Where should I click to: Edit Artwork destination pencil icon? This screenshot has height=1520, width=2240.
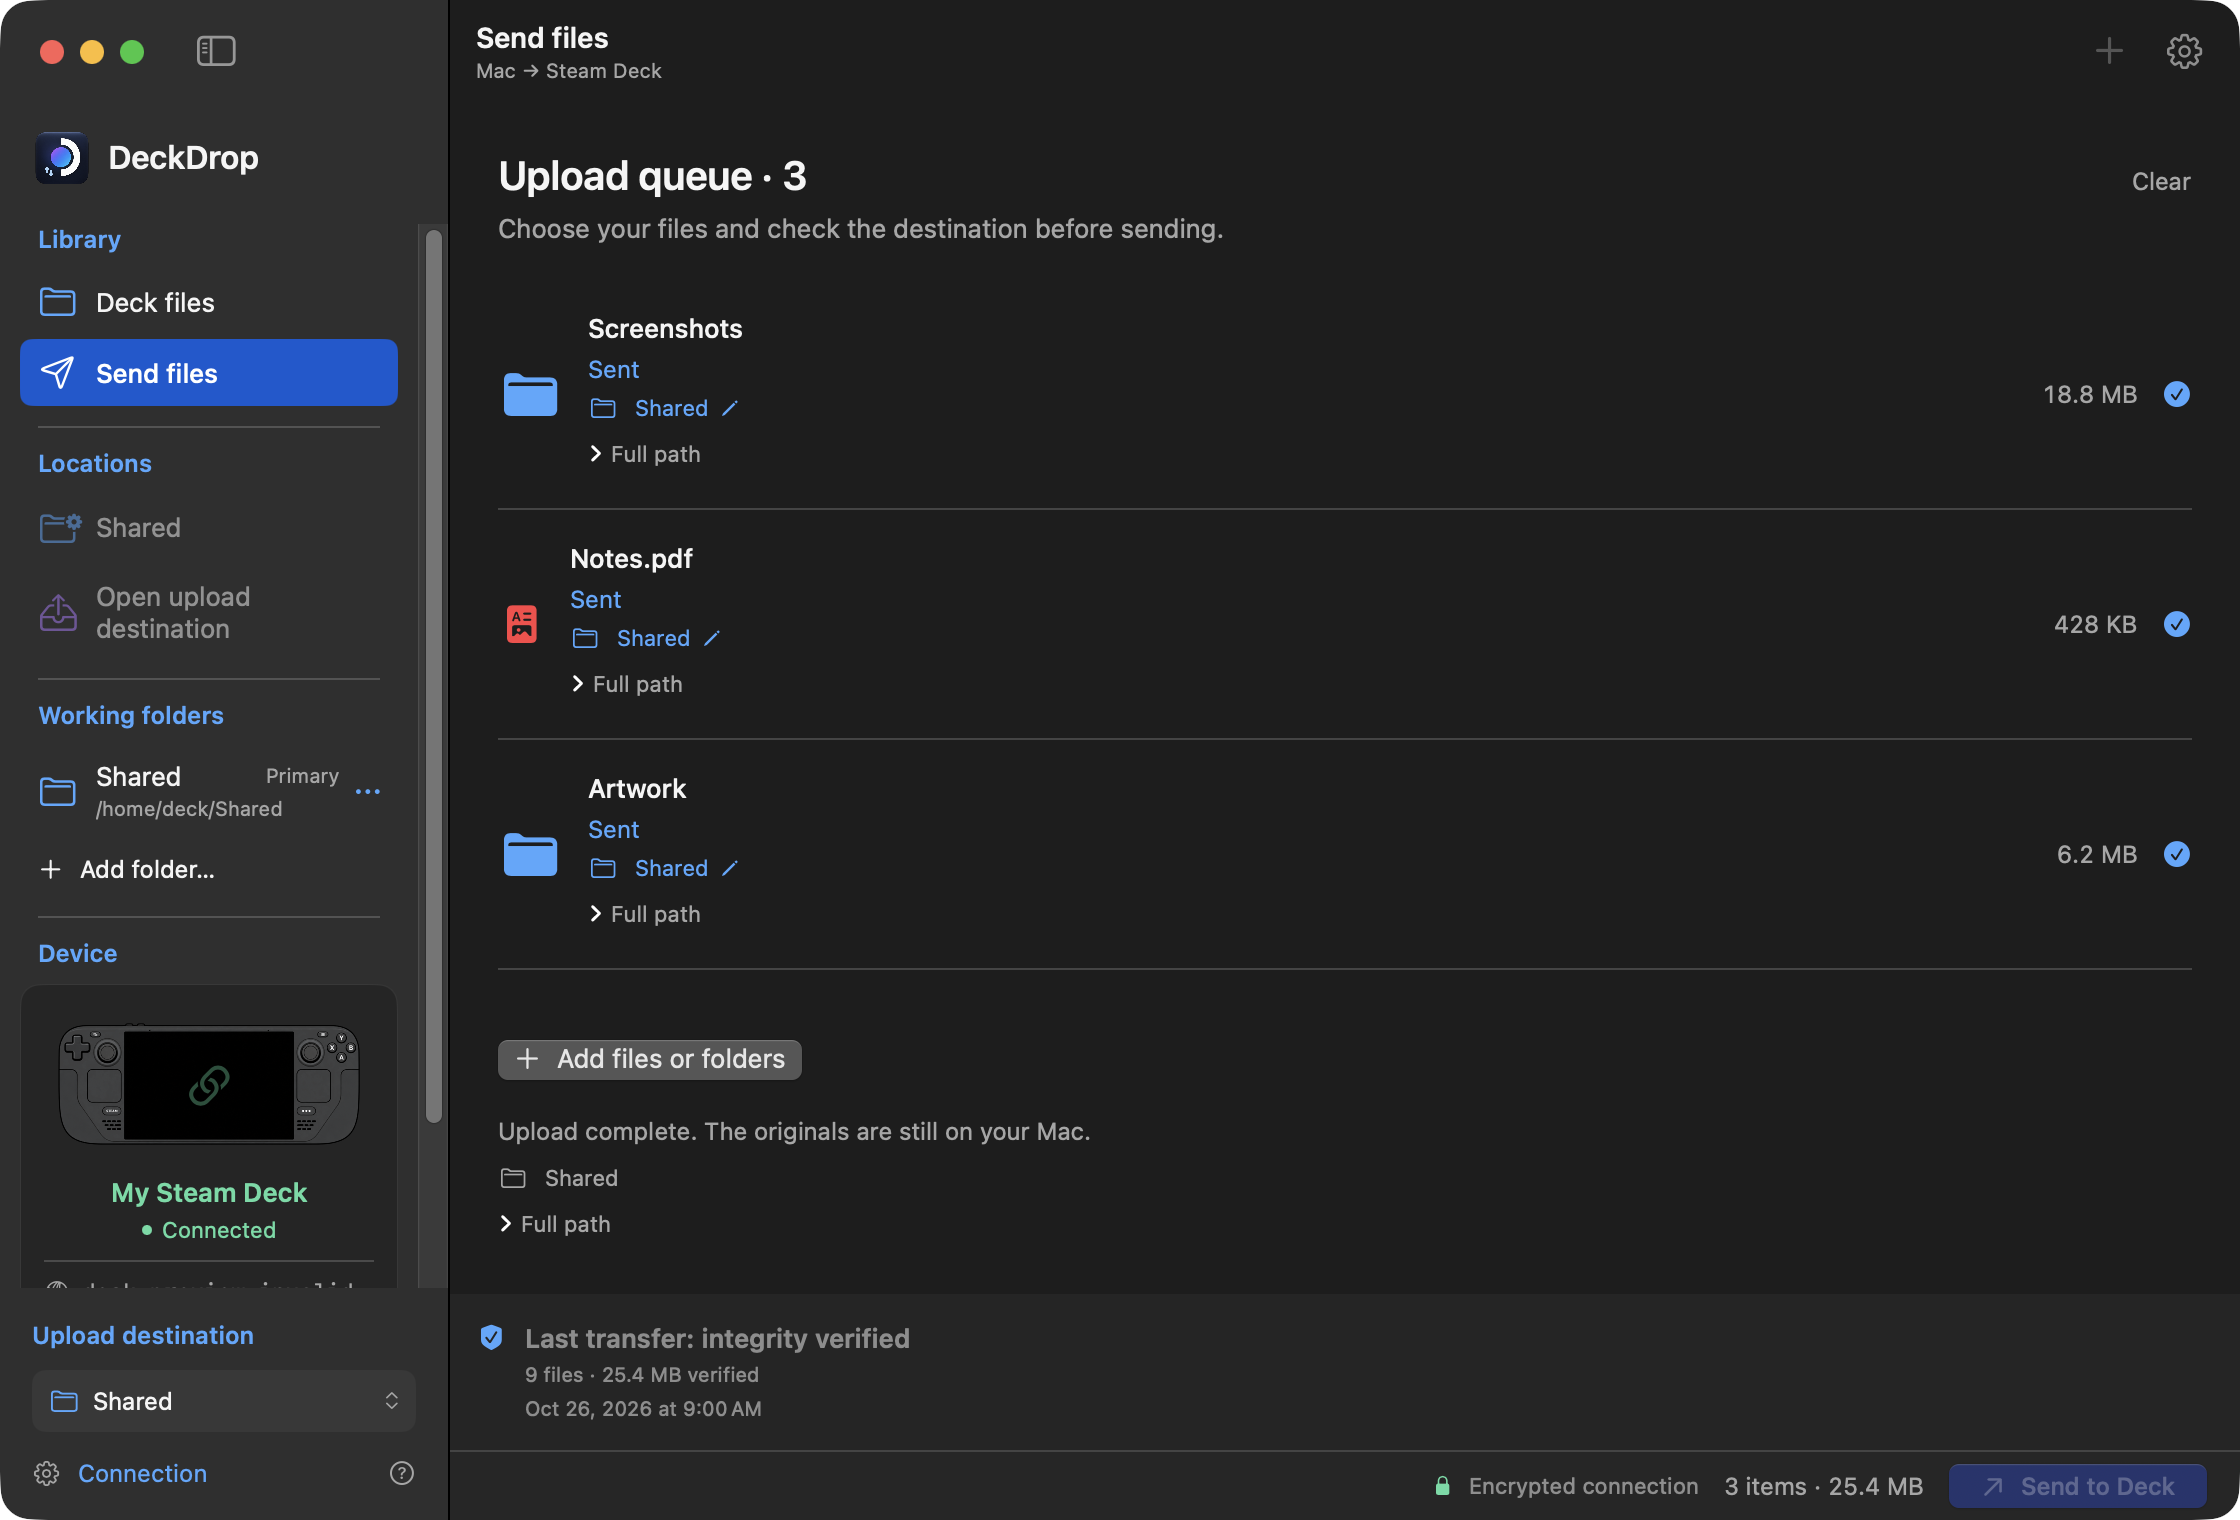(730, 868)
